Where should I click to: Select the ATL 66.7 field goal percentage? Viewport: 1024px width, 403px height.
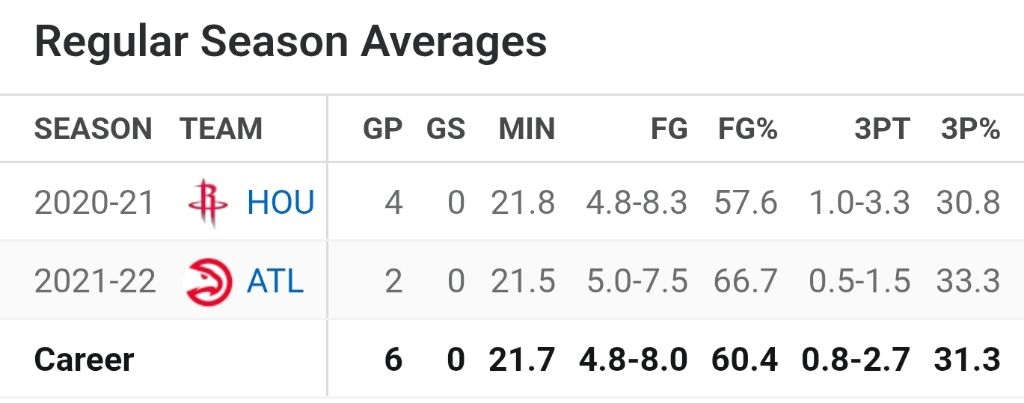[745, 282]
